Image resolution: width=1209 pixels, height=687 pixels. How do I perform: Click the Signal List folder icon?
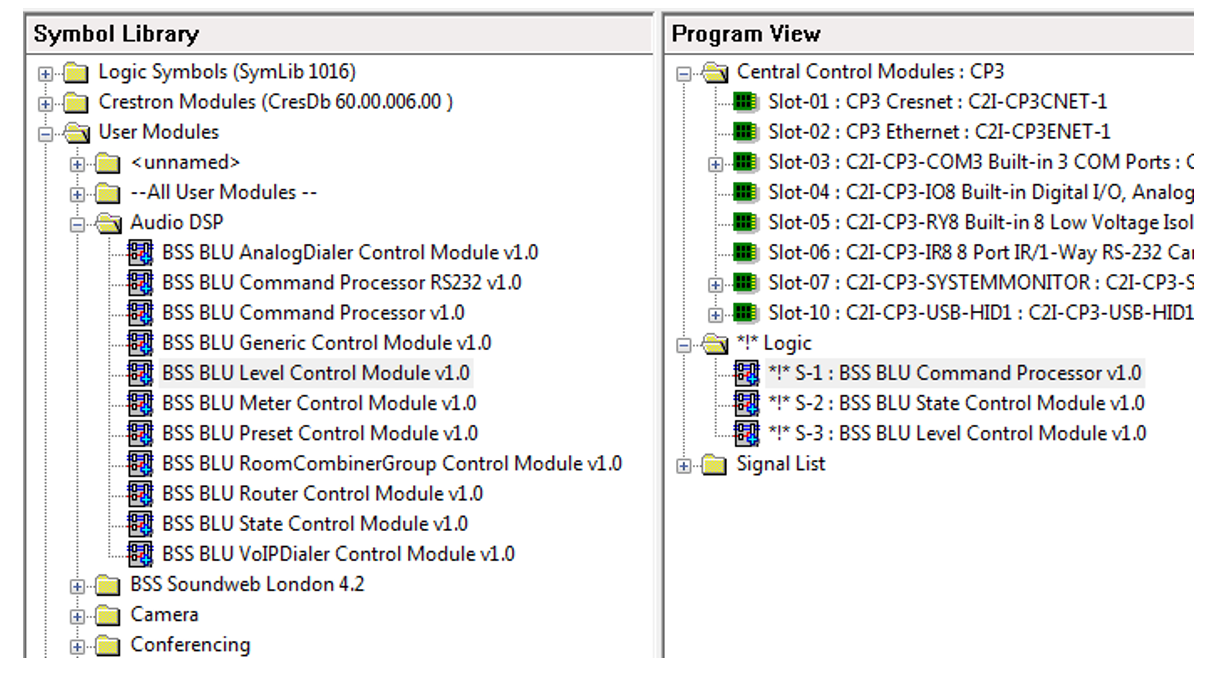(714, 464)
